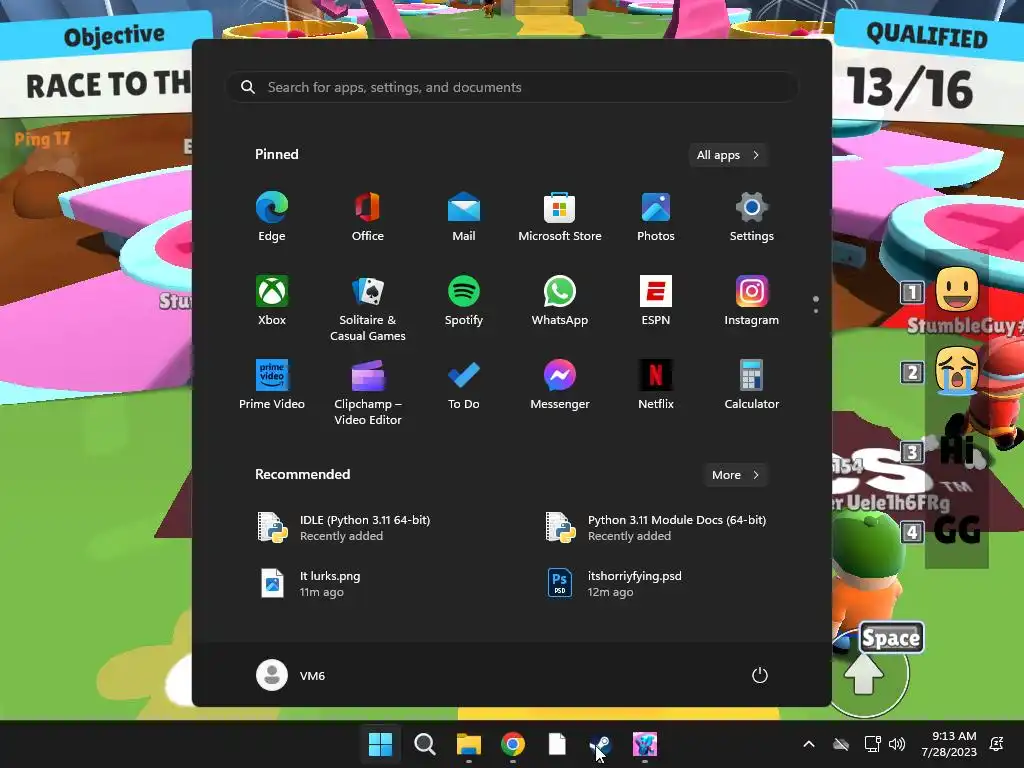Send the GG emote in game
This screenshot has width=1024, height=768.
(957, 530)
